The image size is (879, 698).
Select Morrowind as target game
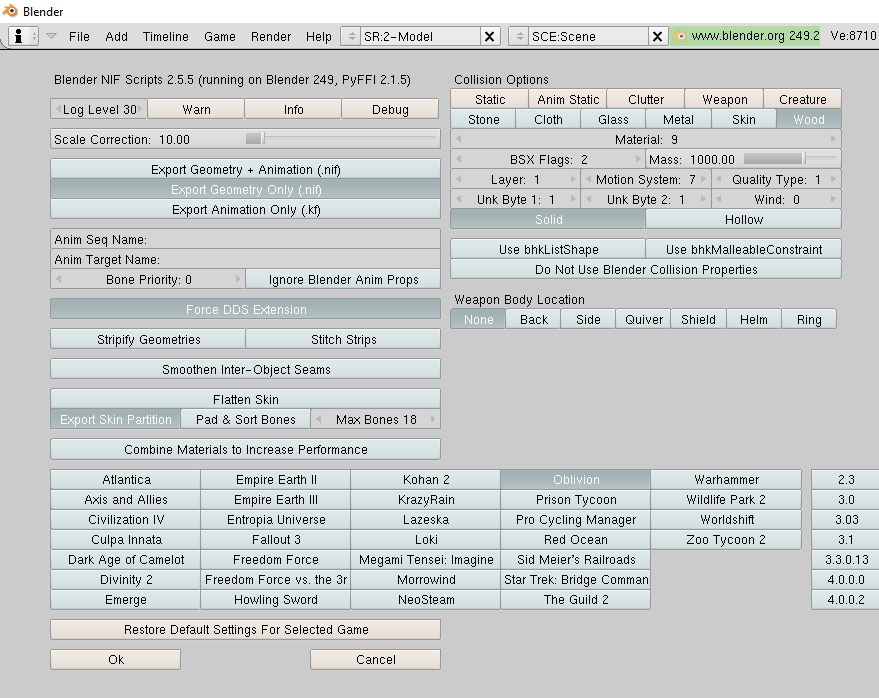click(426, 579)
